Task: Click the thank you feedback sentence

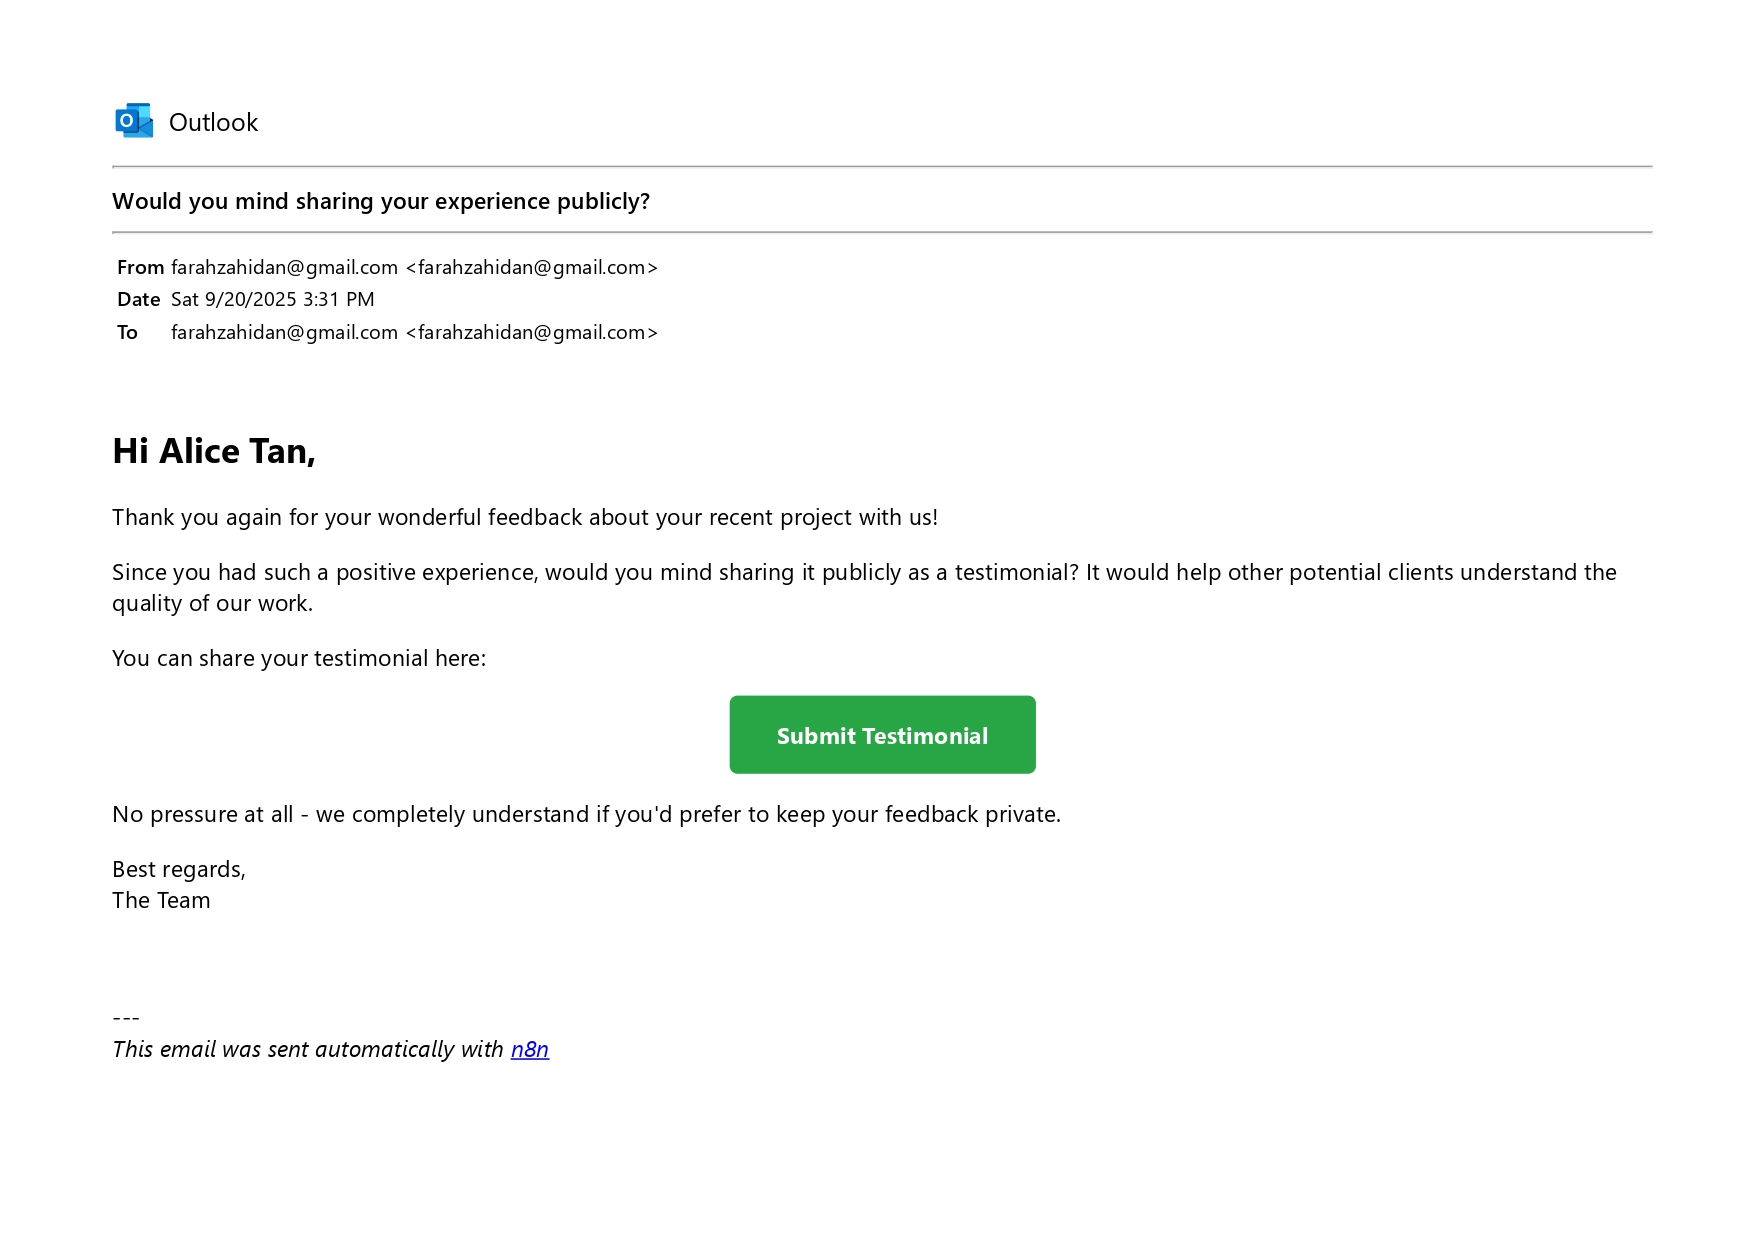Action: click(525, 518)
